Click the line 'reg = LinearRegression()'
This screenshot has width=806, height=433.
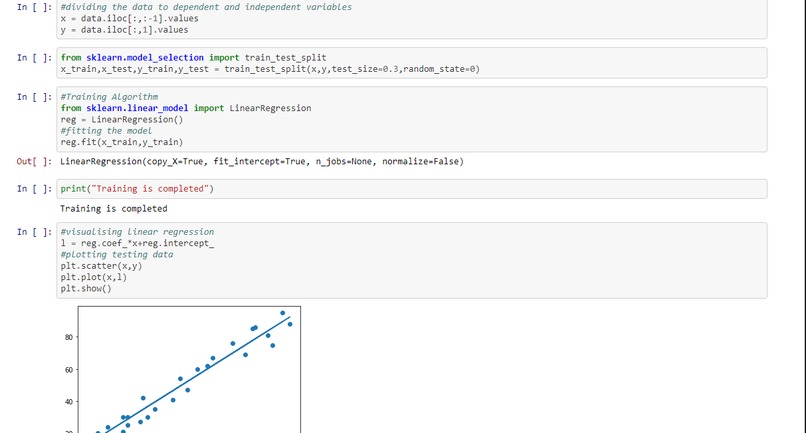[x=122, y=119]
